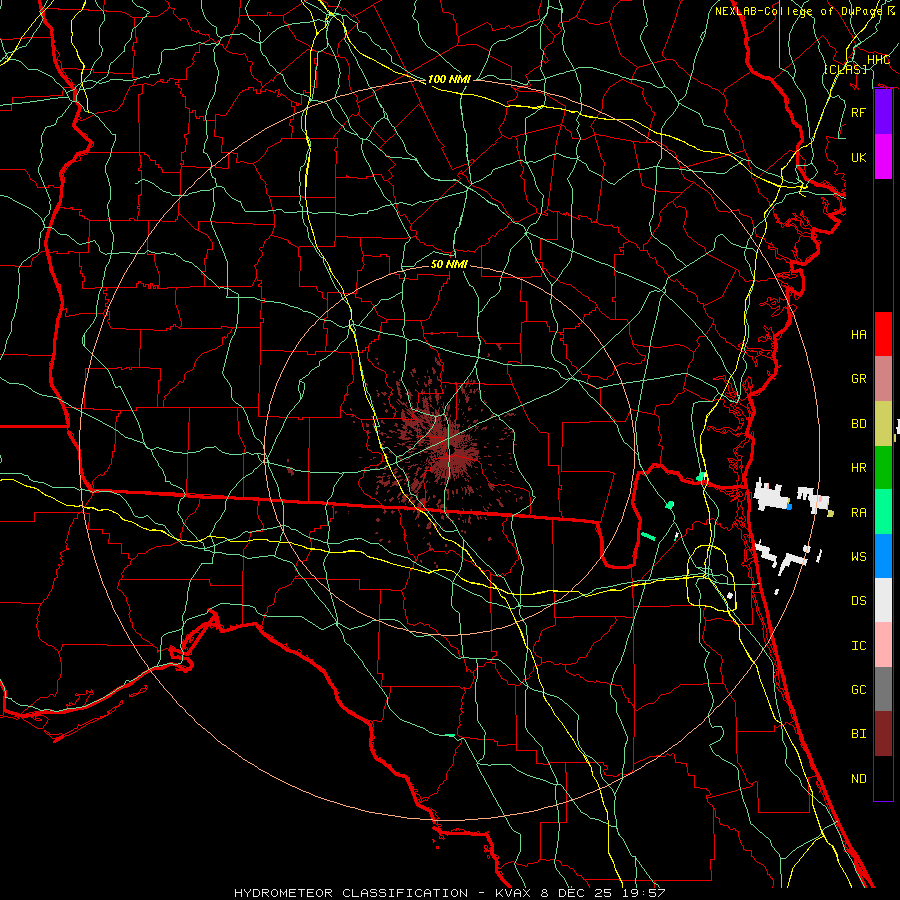This screenshot has height=900, width=900.
Task: Click the 'GR' legend label
Action: click(858, 379)
